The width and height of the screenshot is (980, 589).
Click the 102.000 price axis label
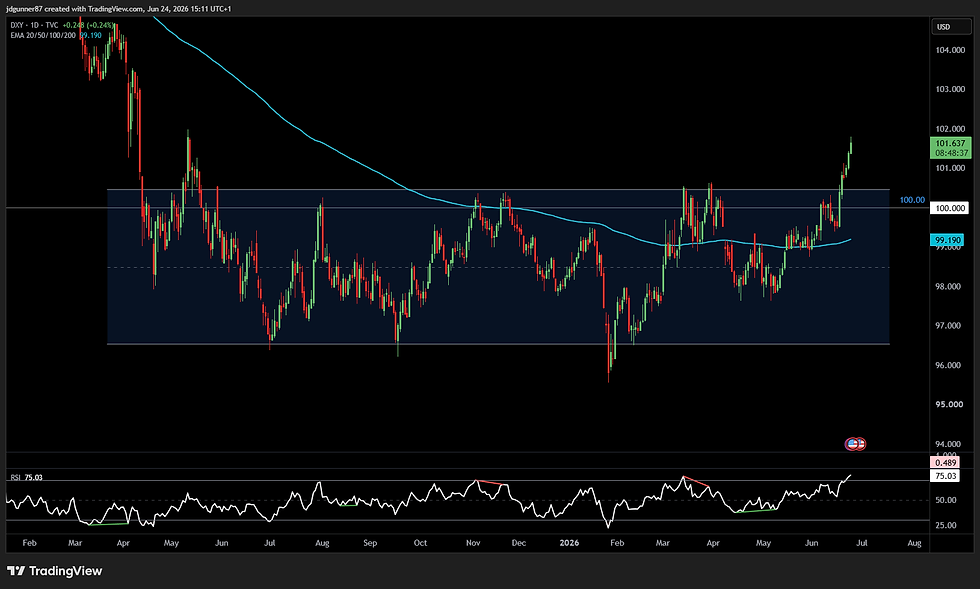[x=950, y=129]
